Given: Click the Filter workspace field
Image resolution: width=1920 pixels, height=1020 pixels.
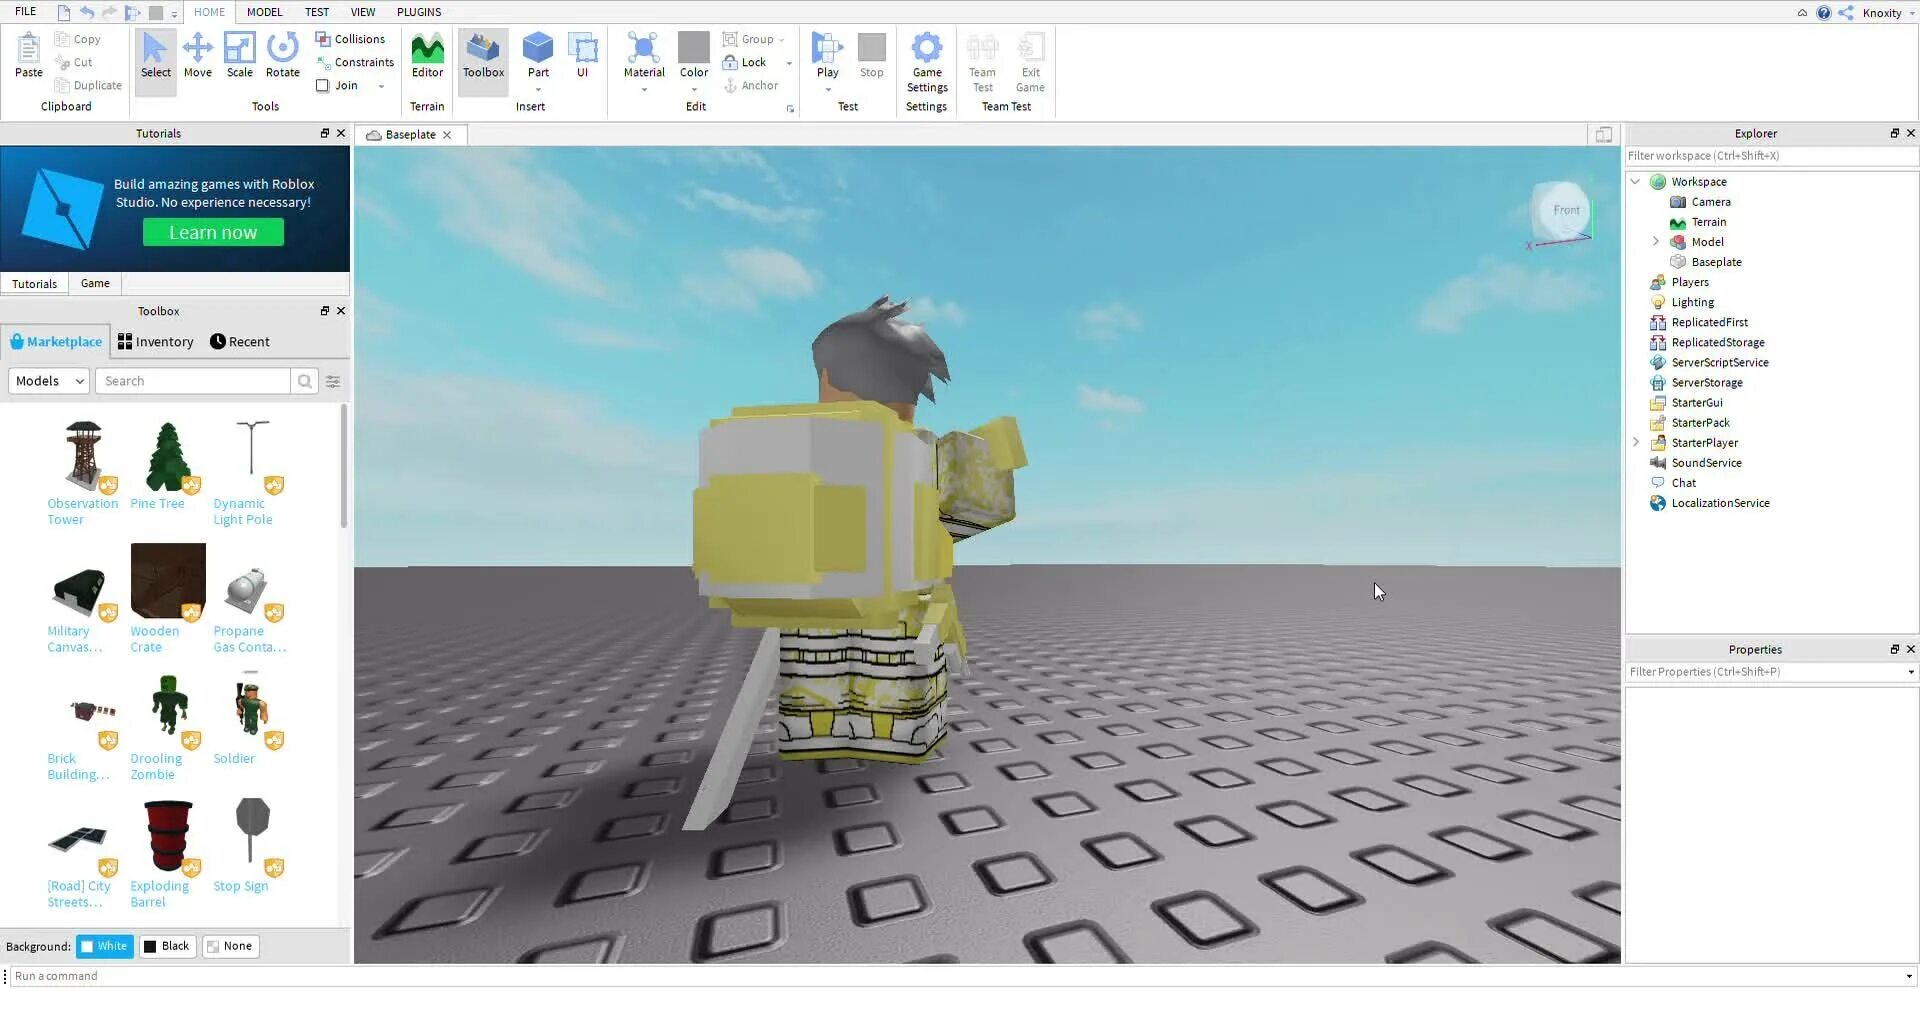Looking at the screenshot, I should (x=1771, y=156).
